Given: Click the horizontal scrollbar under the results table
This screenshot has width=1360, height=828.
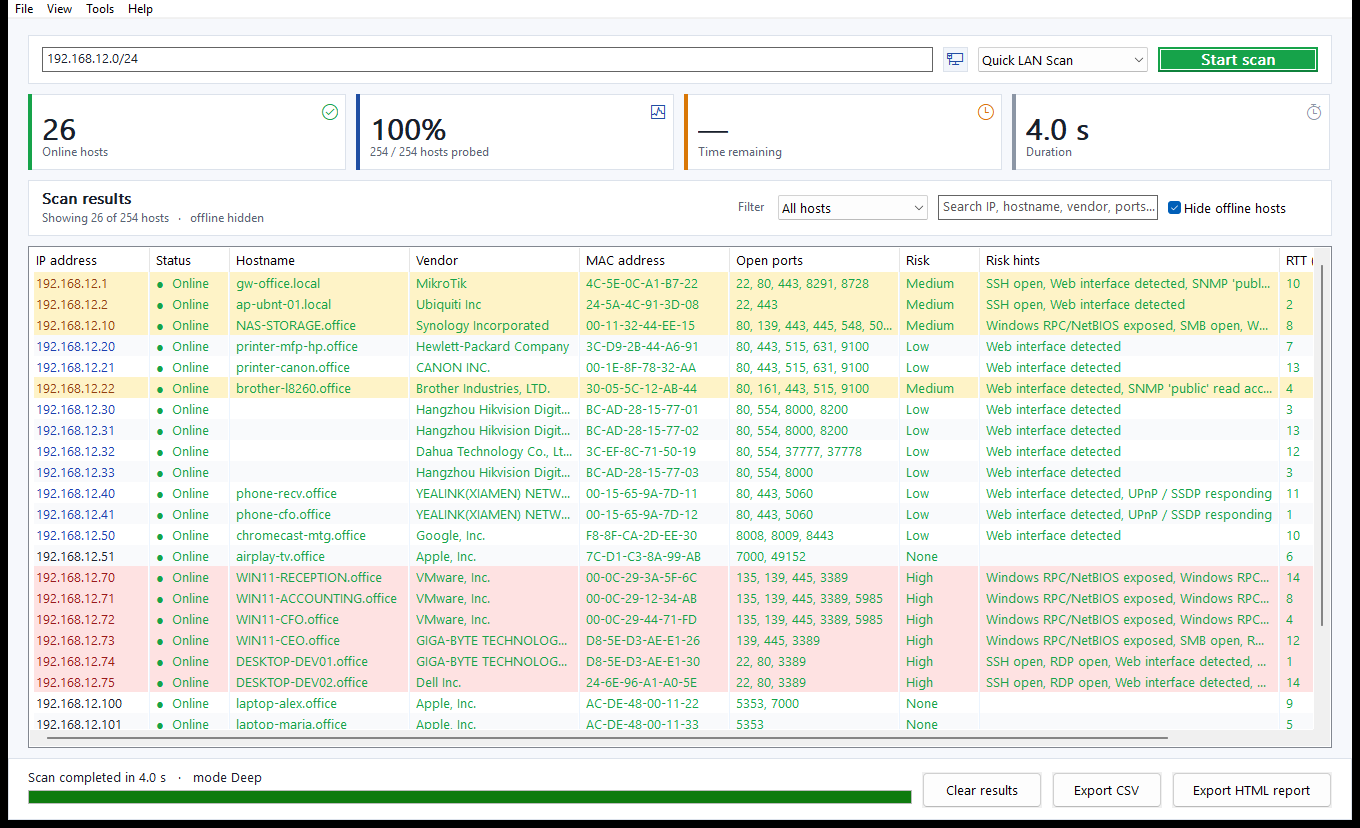Looking at the screenshot, I should click(x=607, y=738).
